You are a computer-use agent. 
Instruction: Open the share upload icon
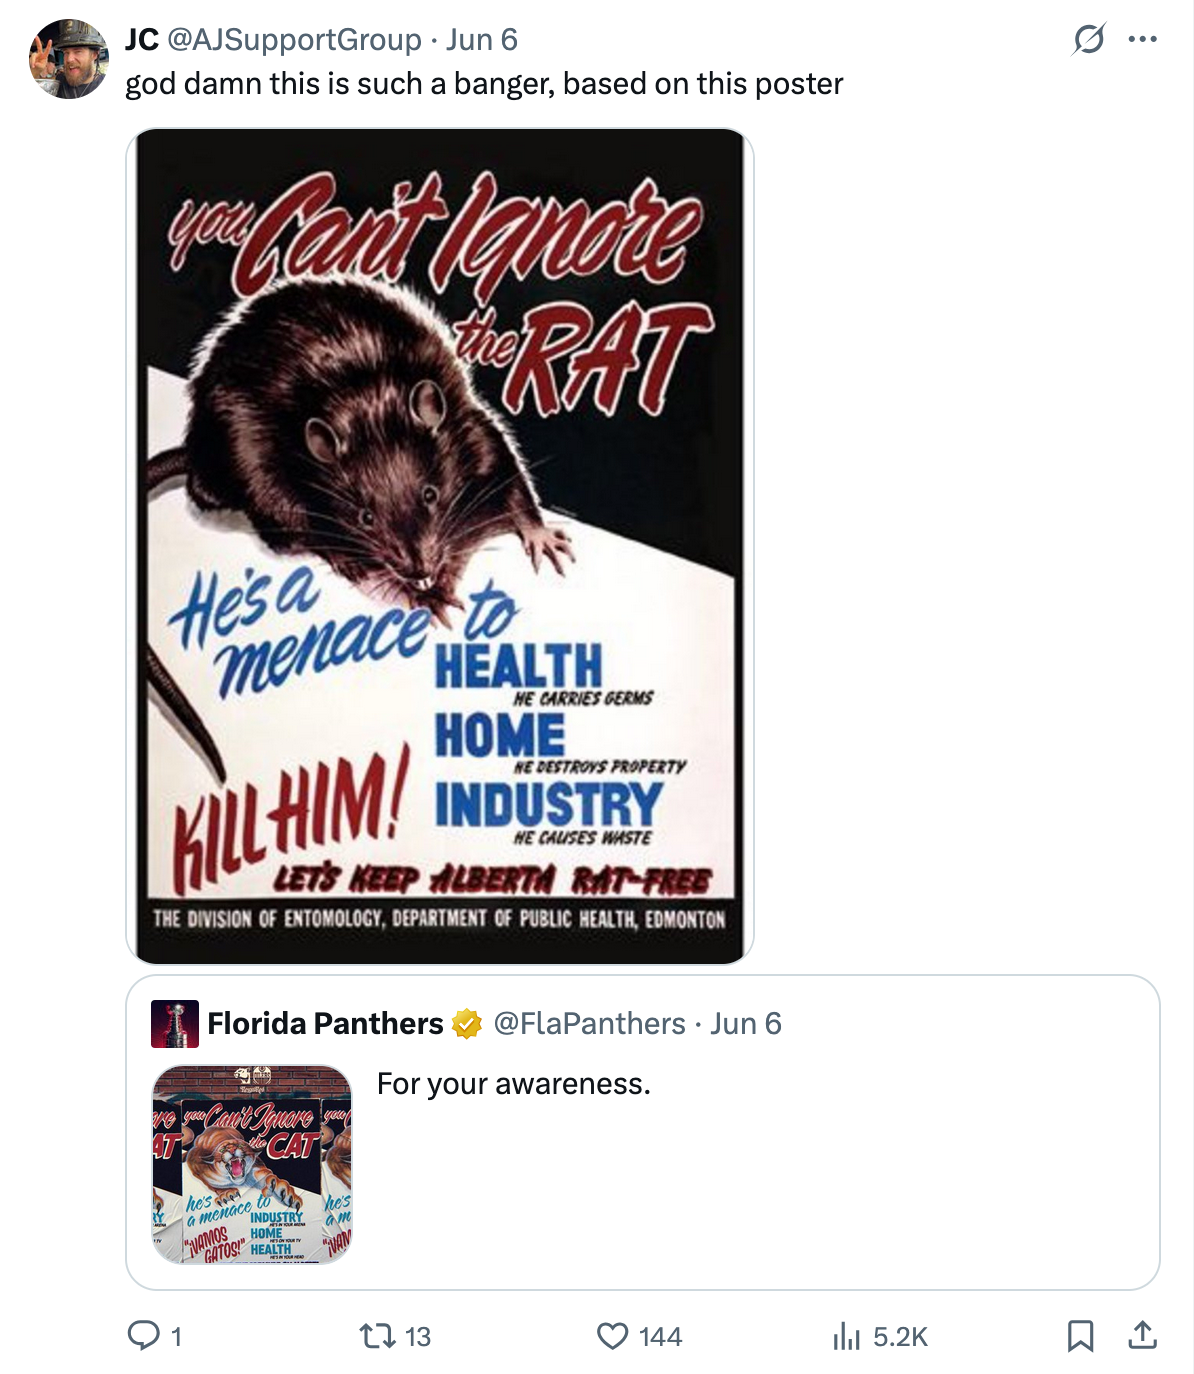pyautogui.click(x=1142, y=1335)
